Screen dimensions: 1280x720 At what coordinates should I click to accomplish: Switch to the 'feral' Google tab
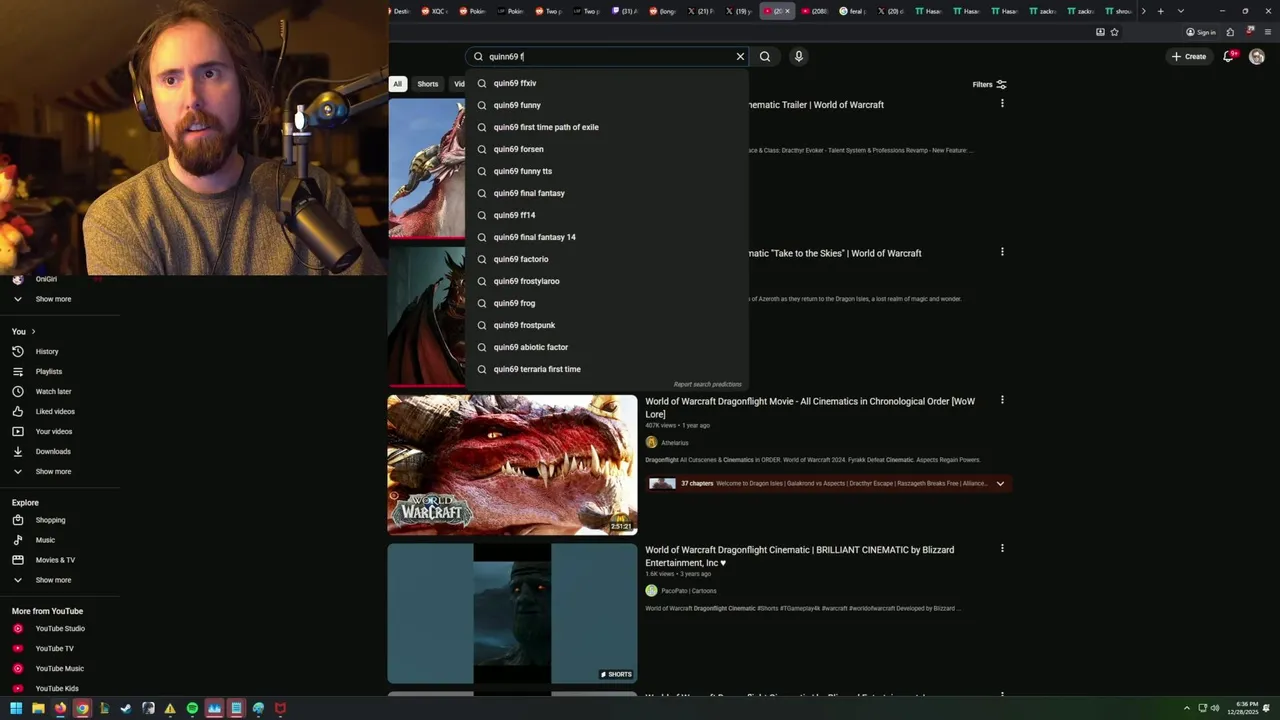click(854, 11)
